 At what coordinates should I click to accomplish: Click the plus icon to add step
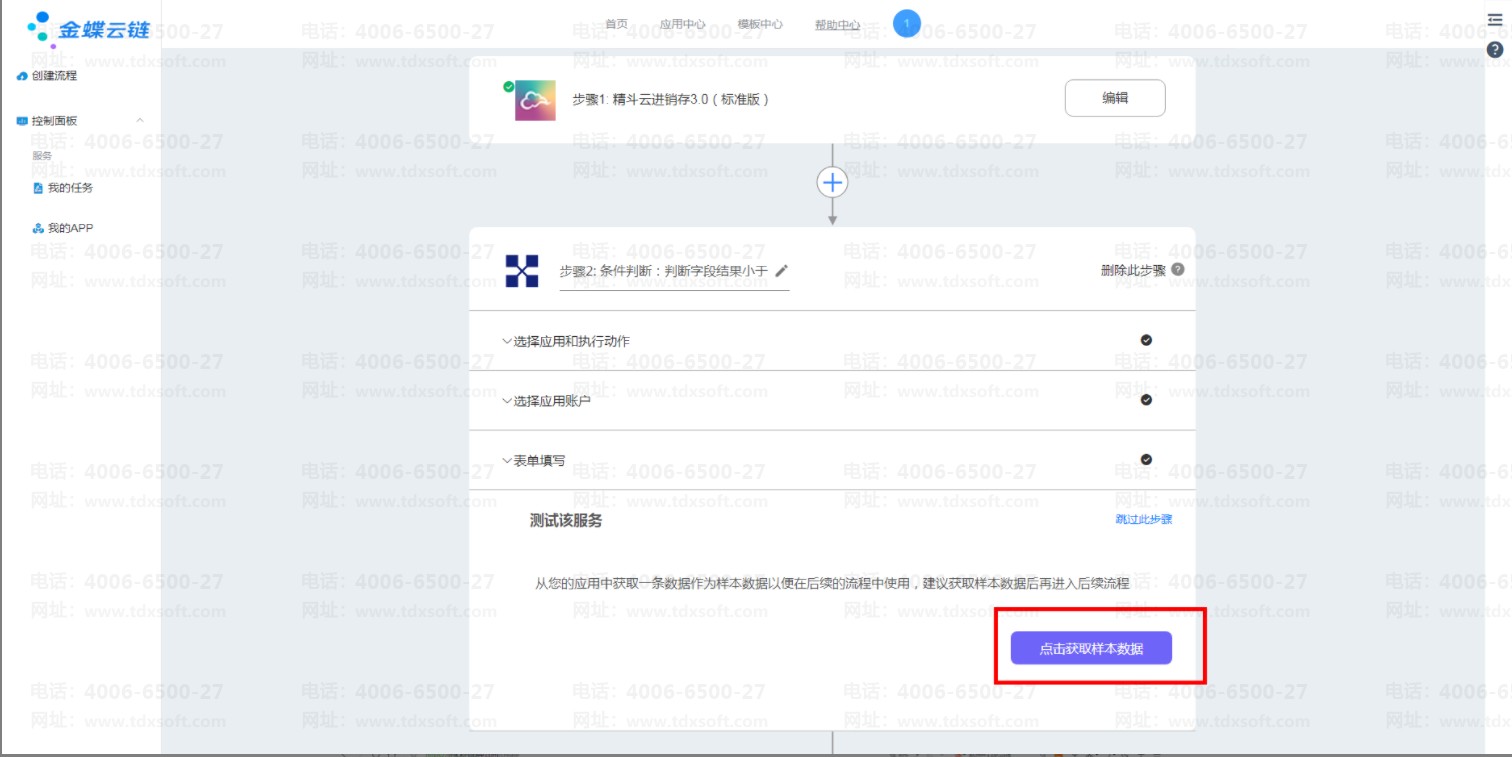pyautogui.click(x=832, y=182)
